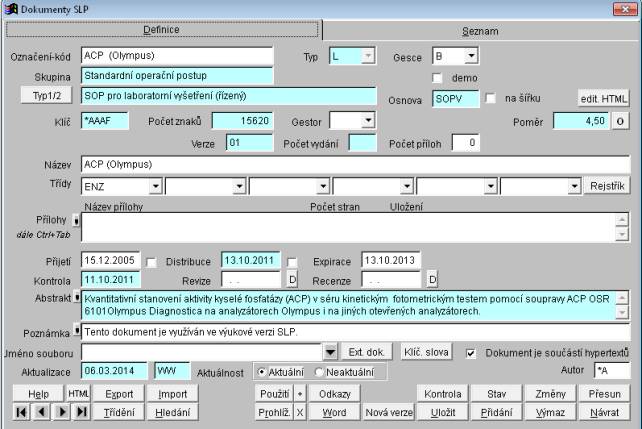
Task: Switch to the Seznam tab
Action: [478, 31]
